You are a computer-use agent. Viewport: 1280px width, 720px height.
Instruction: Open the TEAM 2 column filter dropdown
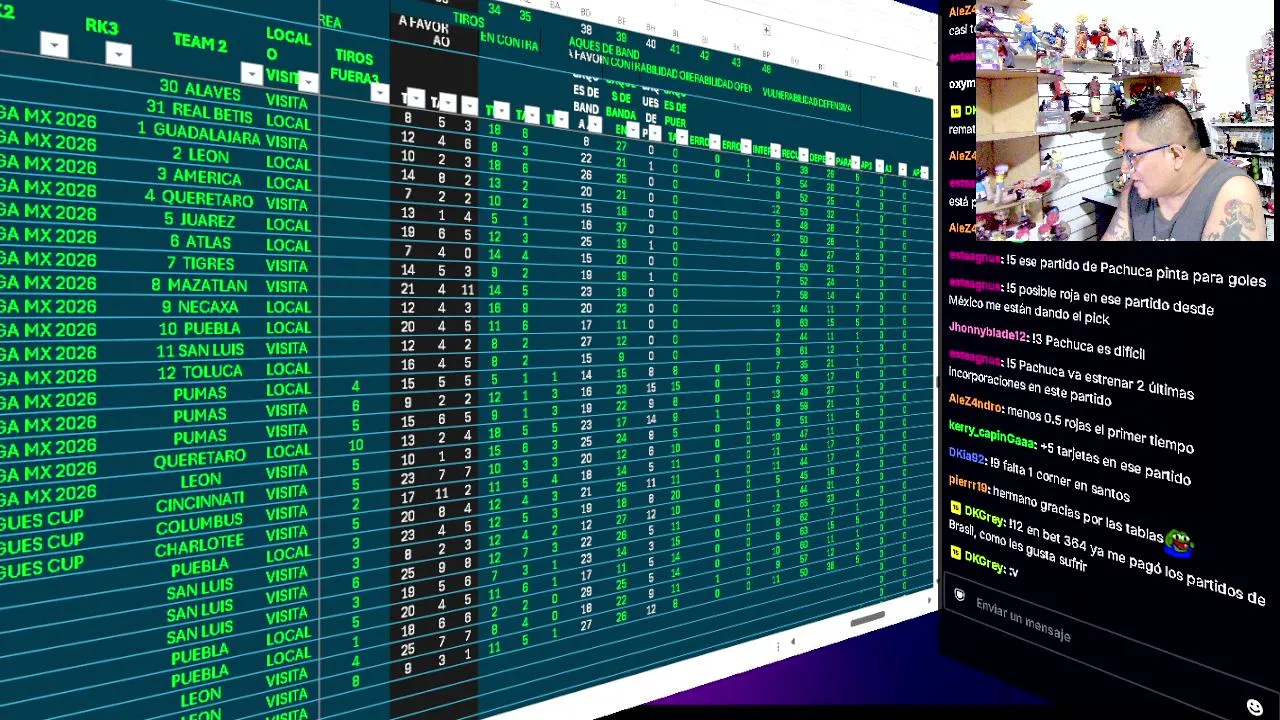click(251, 74)
